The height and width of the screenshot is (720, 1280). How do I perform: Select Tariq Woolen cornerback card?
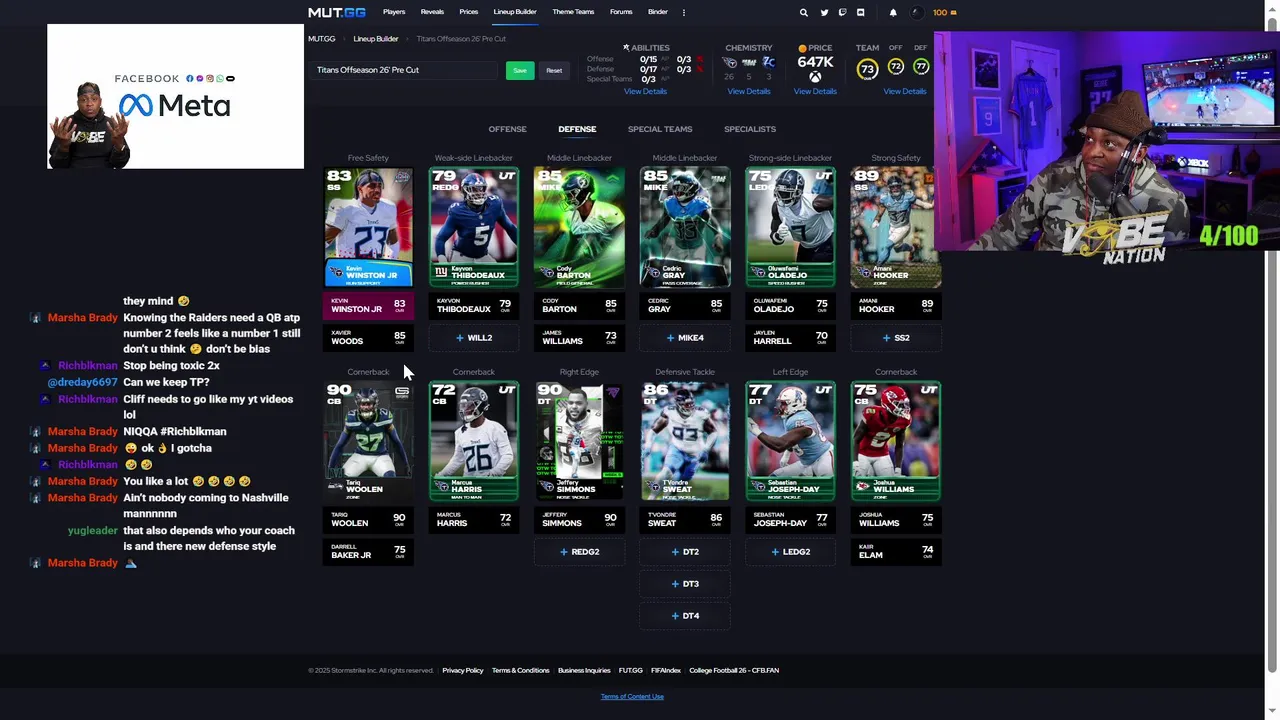[x=368, y=441]
